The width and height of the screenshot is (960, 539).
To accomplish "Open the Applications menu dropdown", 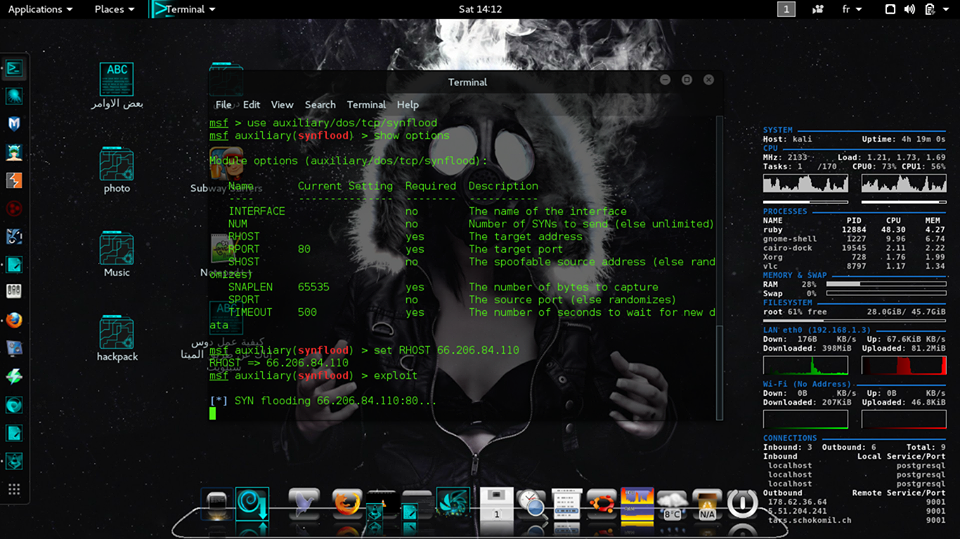I will point(40,9).
